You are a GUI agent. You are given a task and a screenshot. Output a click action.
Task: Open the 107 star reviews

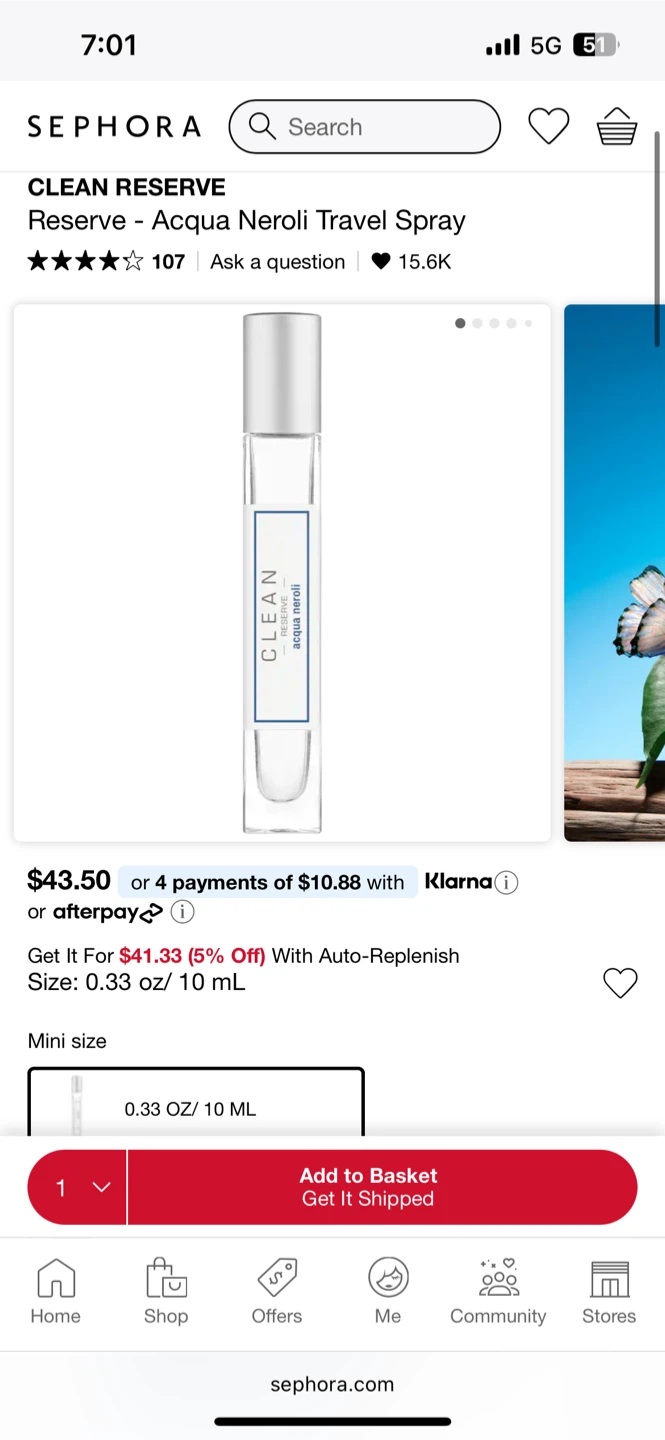tap(106, 262)
